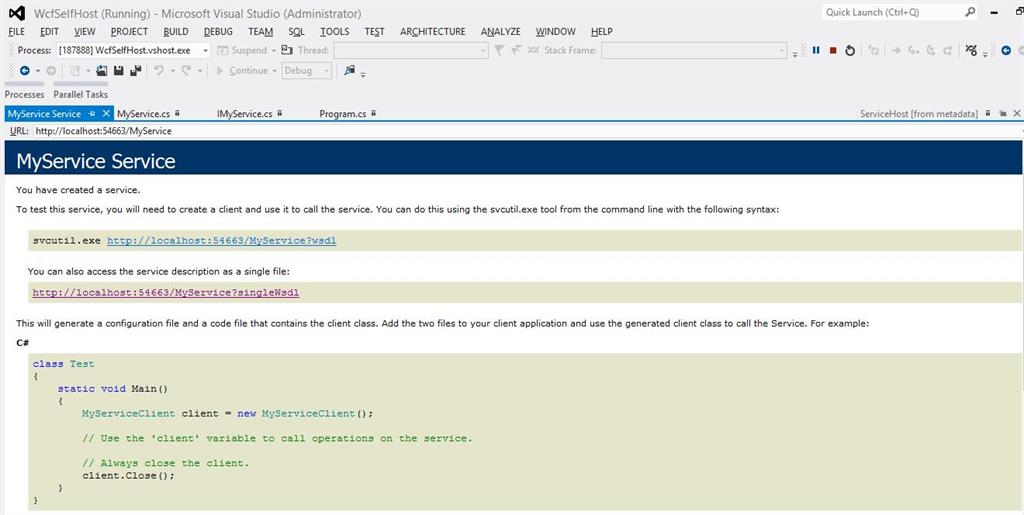Click the Undo arrow icon
This screenshot has height=515, width=1024.
coord(159,70)
